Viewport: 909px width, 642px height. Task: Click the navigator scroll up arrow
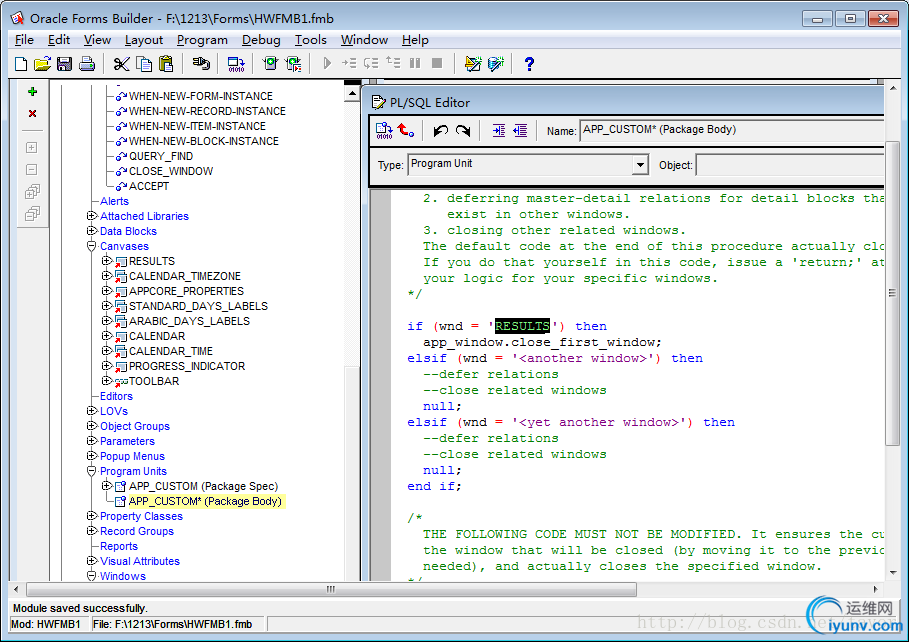point(352,93)
